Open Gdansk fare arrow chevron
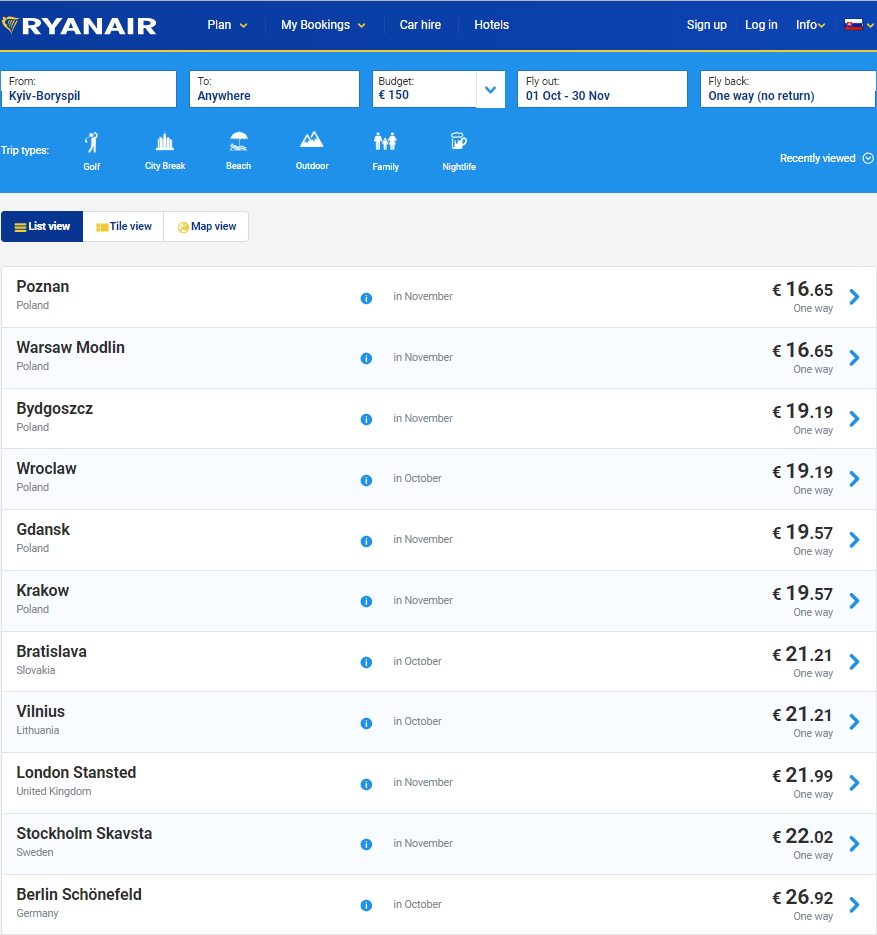This screenshot has height=935, width=877. point(854,540)
